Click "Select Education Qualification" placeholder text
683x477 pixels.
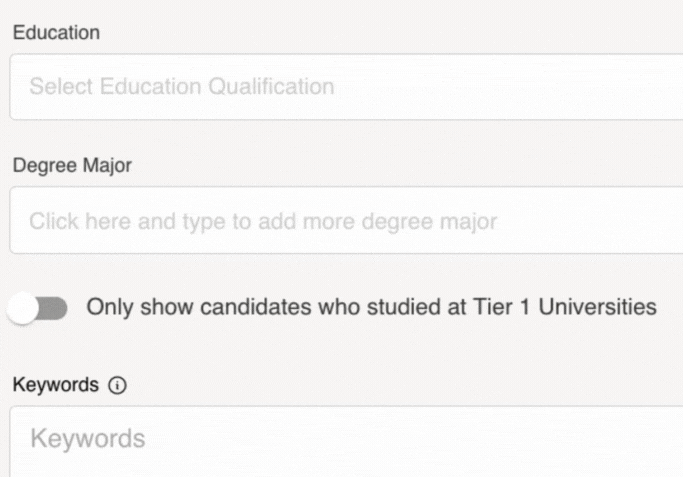[181, 87]
